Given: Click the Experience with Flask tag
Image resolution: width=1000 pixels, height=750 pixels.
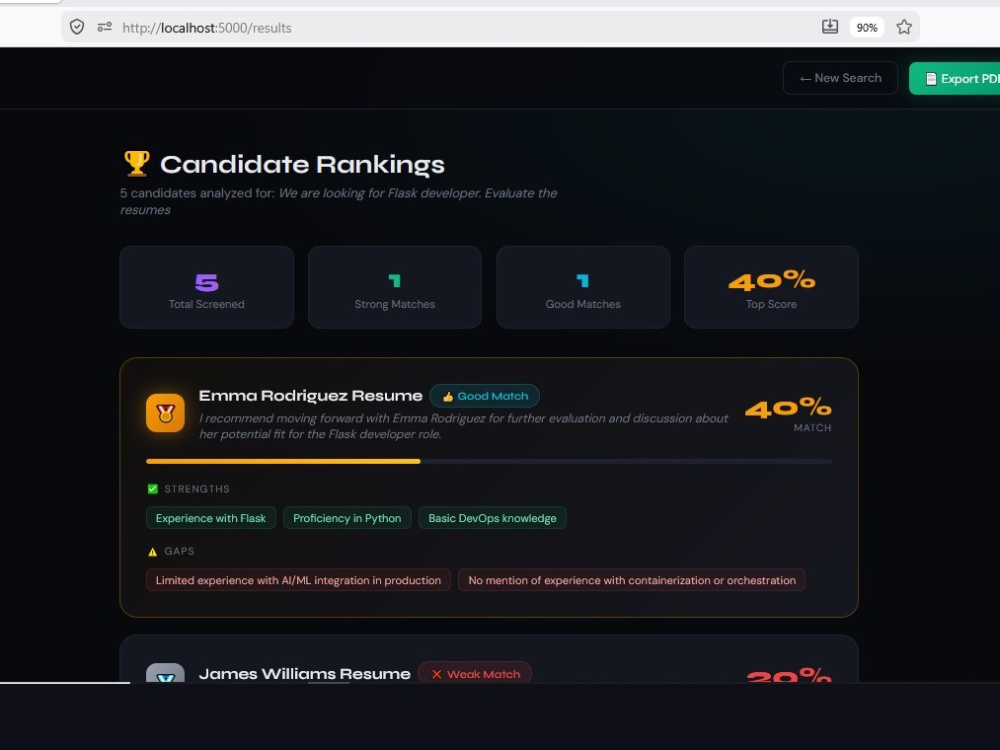Looking at the screenshot, I should click(210, 518).
